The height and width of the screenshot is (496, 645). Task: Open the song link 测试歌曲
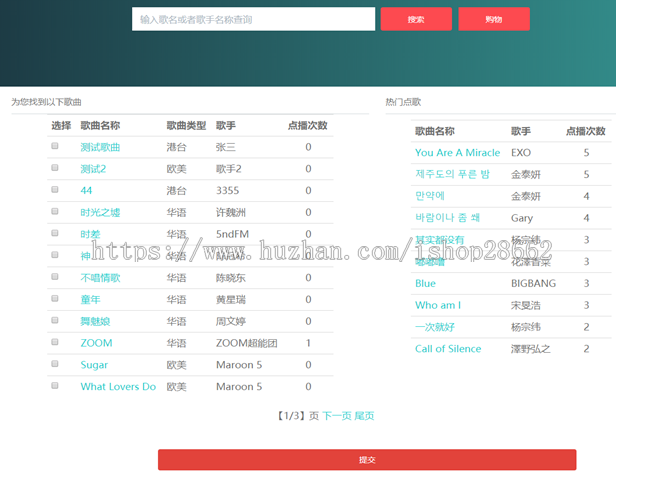(100, 147)
